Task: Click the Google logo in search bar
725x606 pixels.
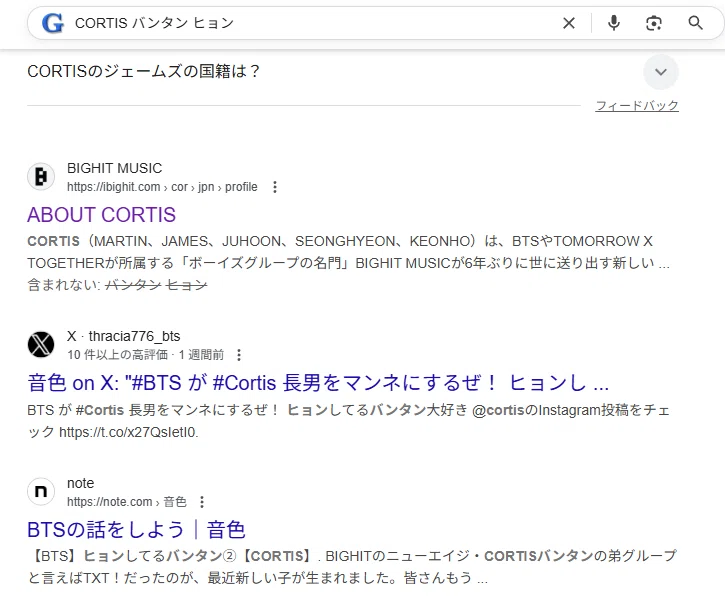Action: point(53,23)
